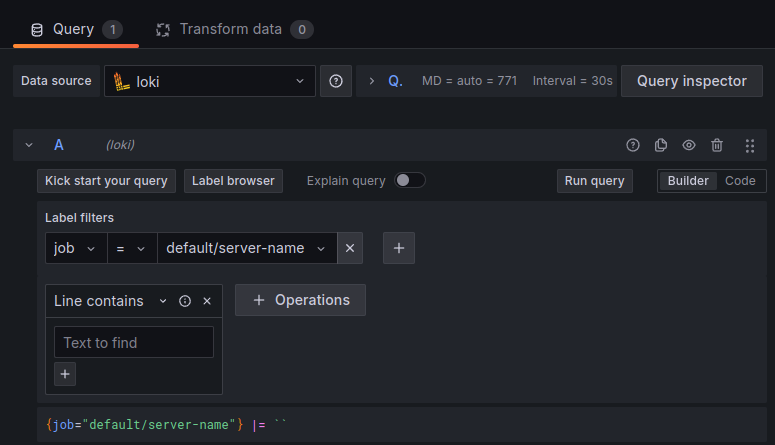This screenshot has width=775, height=445.
Task: Click the Text to find field
Action: point(134,342)
